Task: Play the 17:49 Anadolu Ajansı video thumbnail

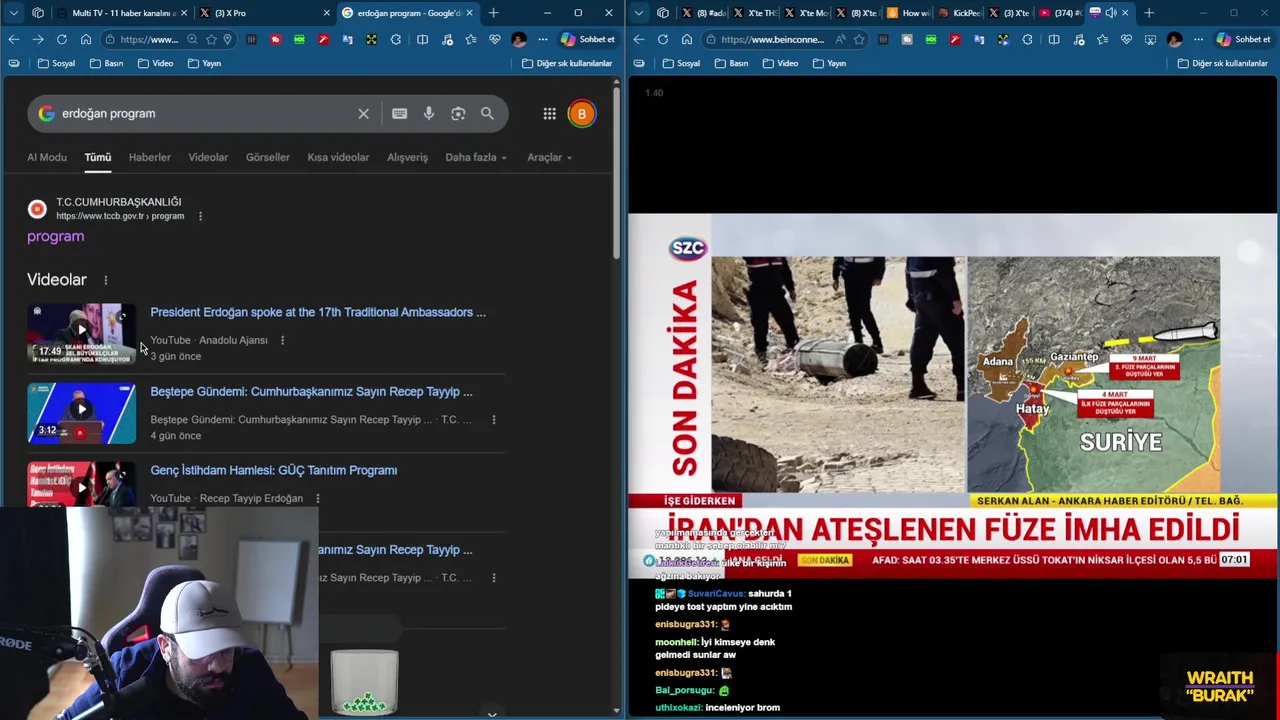Action: [x=82, y=333]
